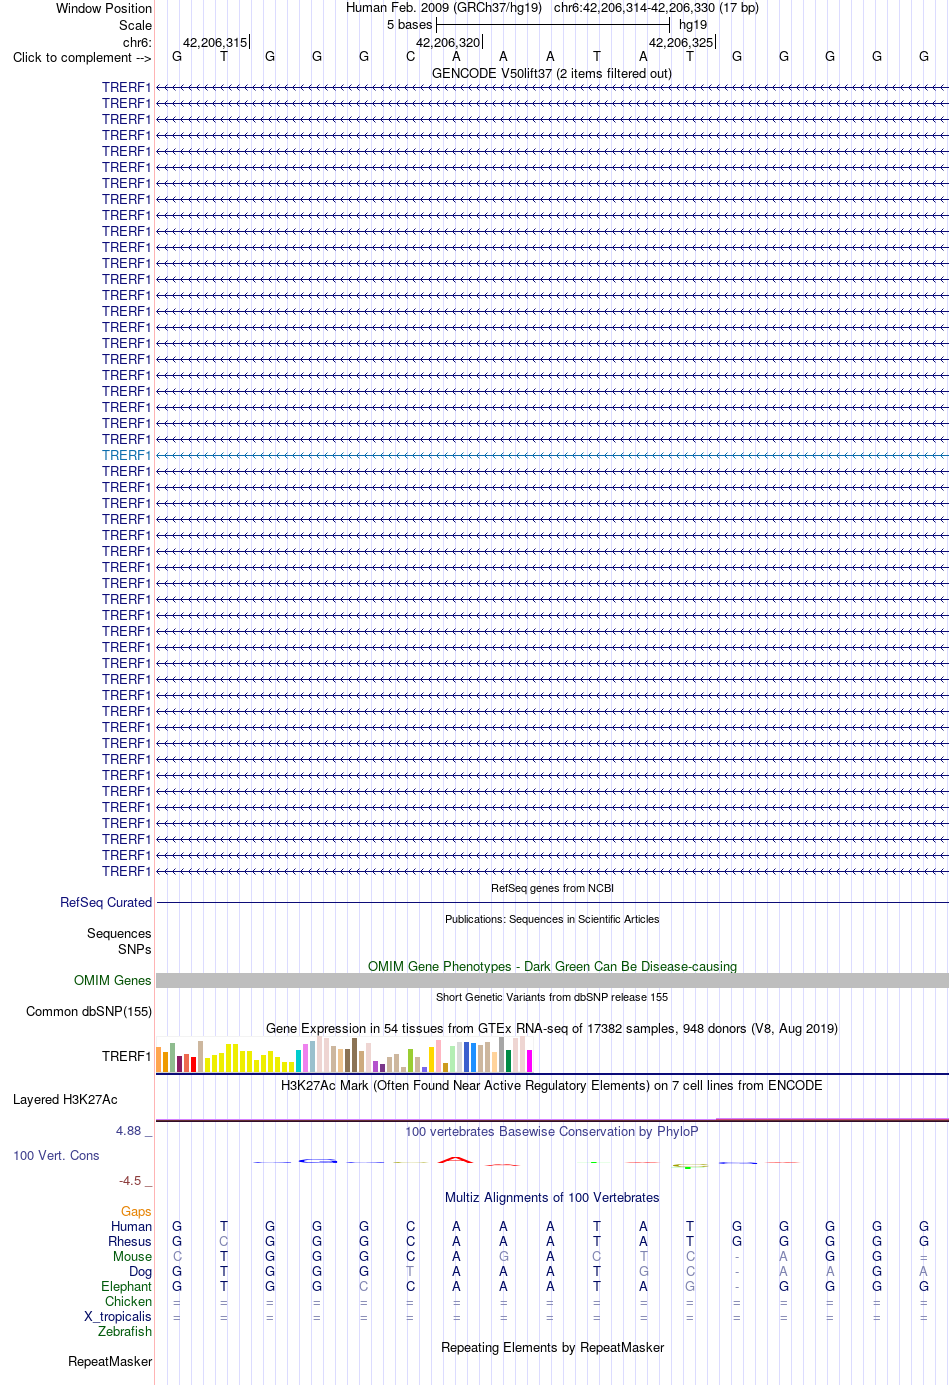Click the Human Feb. 2009 (GRCh37/hg19) title

tap(444, 8)
